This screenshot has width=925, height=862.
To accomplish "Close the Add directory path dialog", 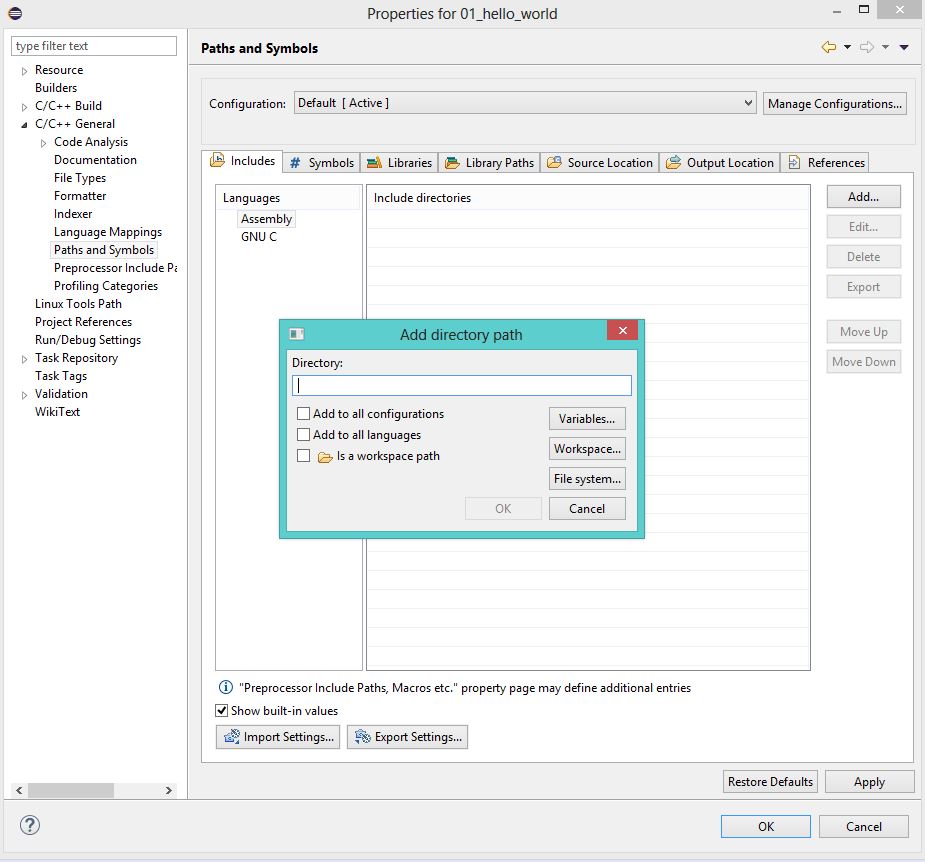I will [x=622, y=333].
